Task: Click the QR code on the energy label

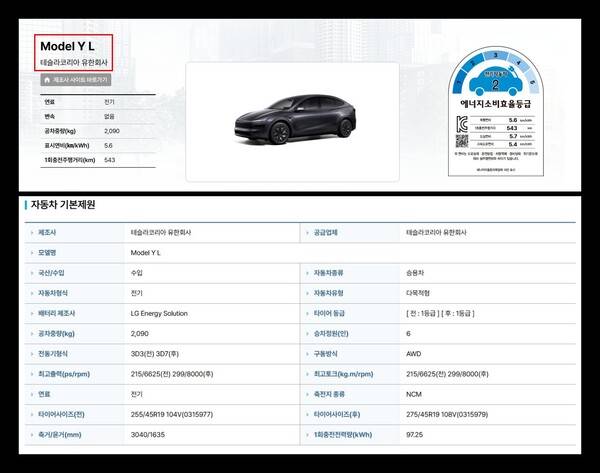Action: [462, 142]
